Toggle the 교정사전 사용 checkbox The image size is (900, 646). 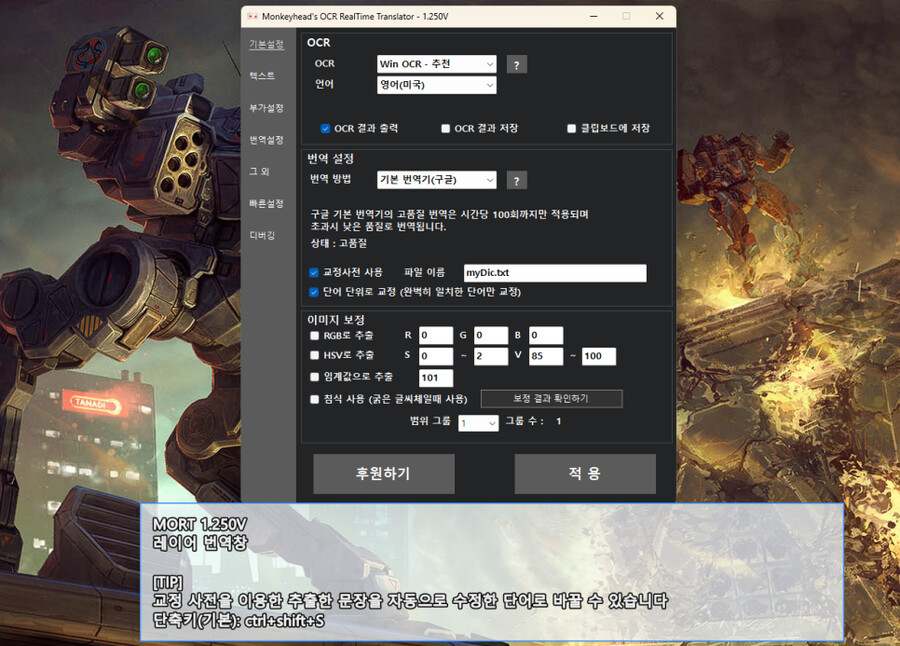(x=314, y=272)
